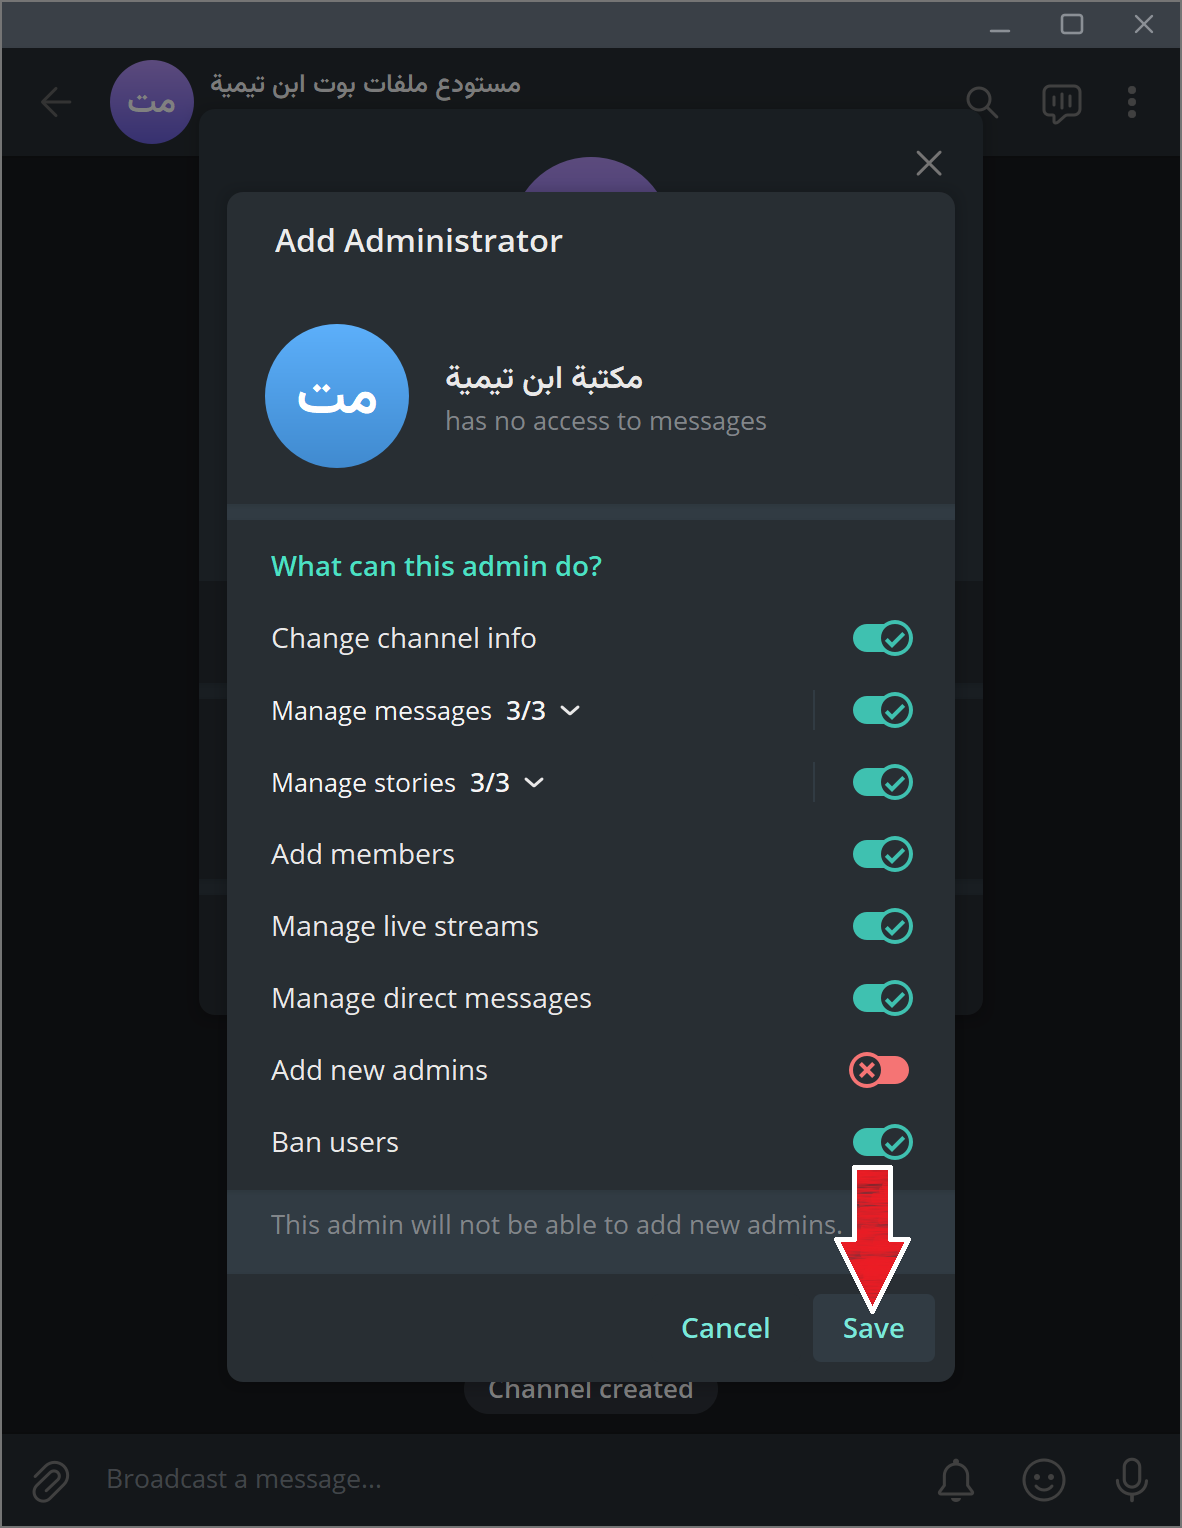Close the Add Administrator dialog
The width and height of the screenshot is (1182, 1528).
928,163
